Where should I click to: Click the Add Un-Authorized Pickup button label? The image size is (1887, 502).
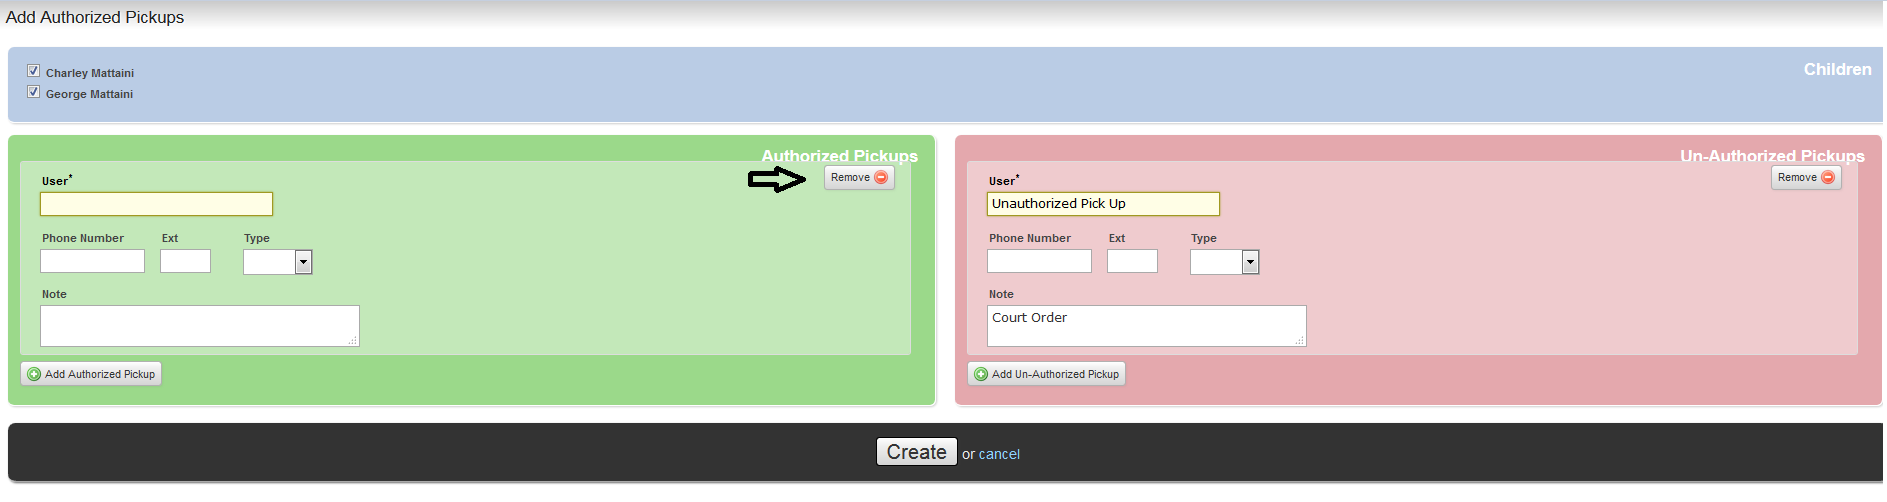tap(1055, 374)
